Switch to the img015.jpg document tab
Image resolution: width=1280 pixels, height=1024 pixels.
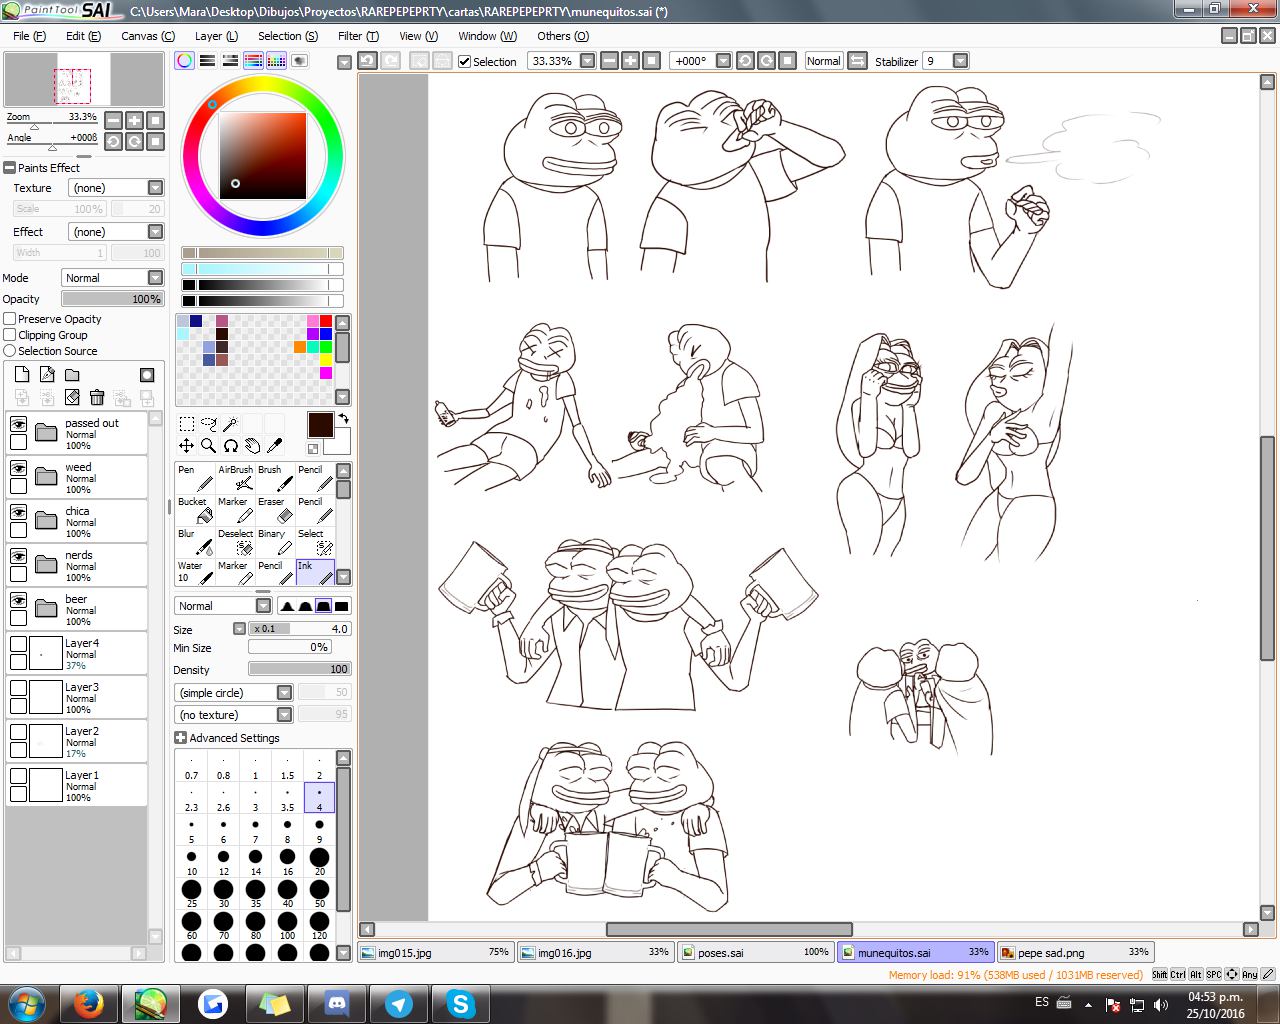(x=436, y=953)
